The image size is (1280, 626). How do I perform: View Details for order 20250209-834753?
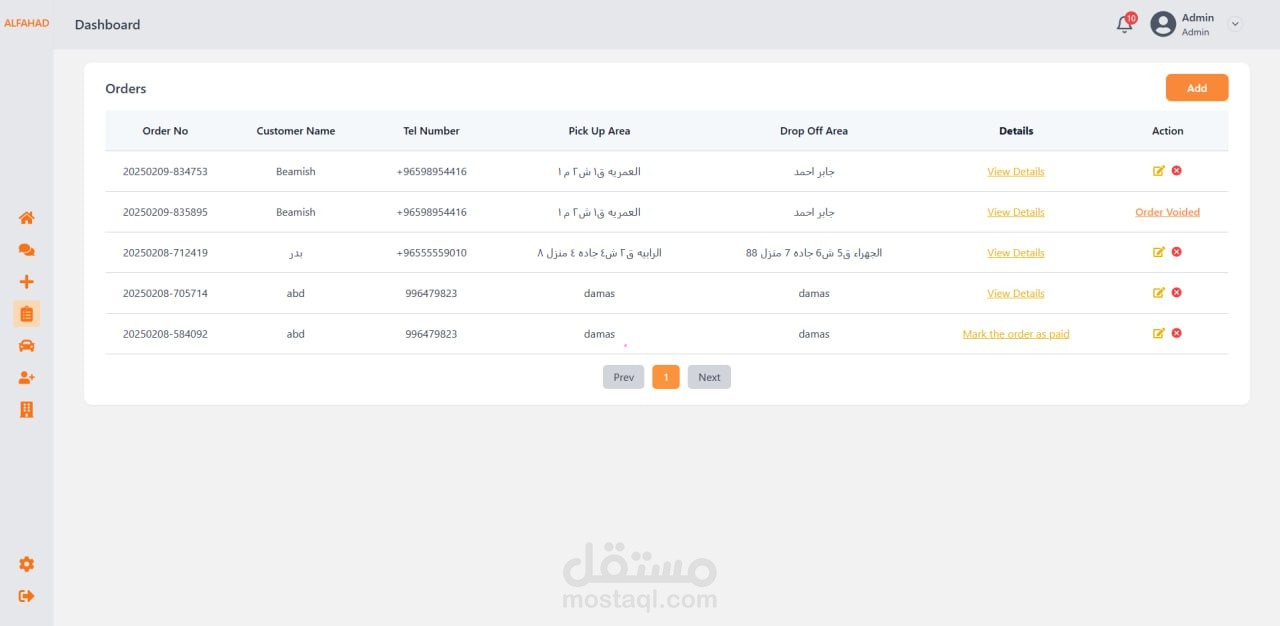click(x=1016, y=172)
